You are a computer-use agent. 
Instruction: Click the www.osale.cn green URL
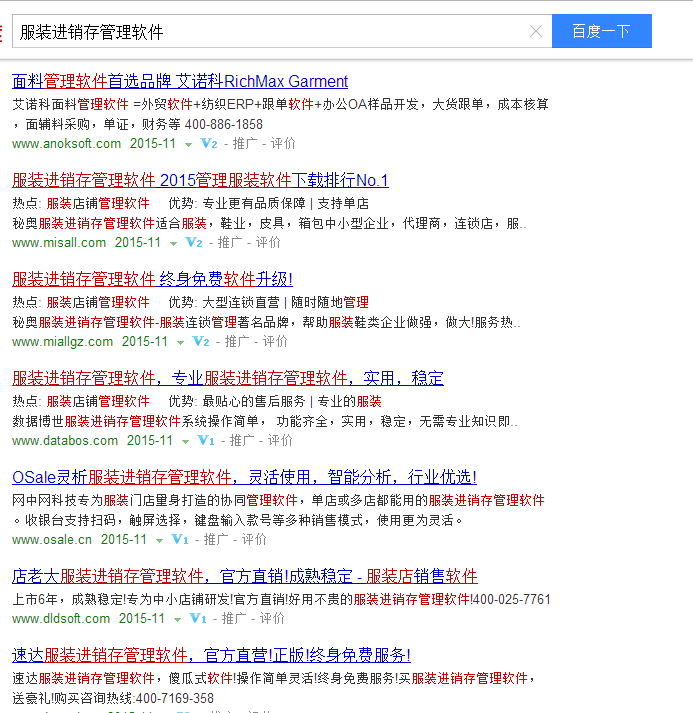[x=52, y=540]
